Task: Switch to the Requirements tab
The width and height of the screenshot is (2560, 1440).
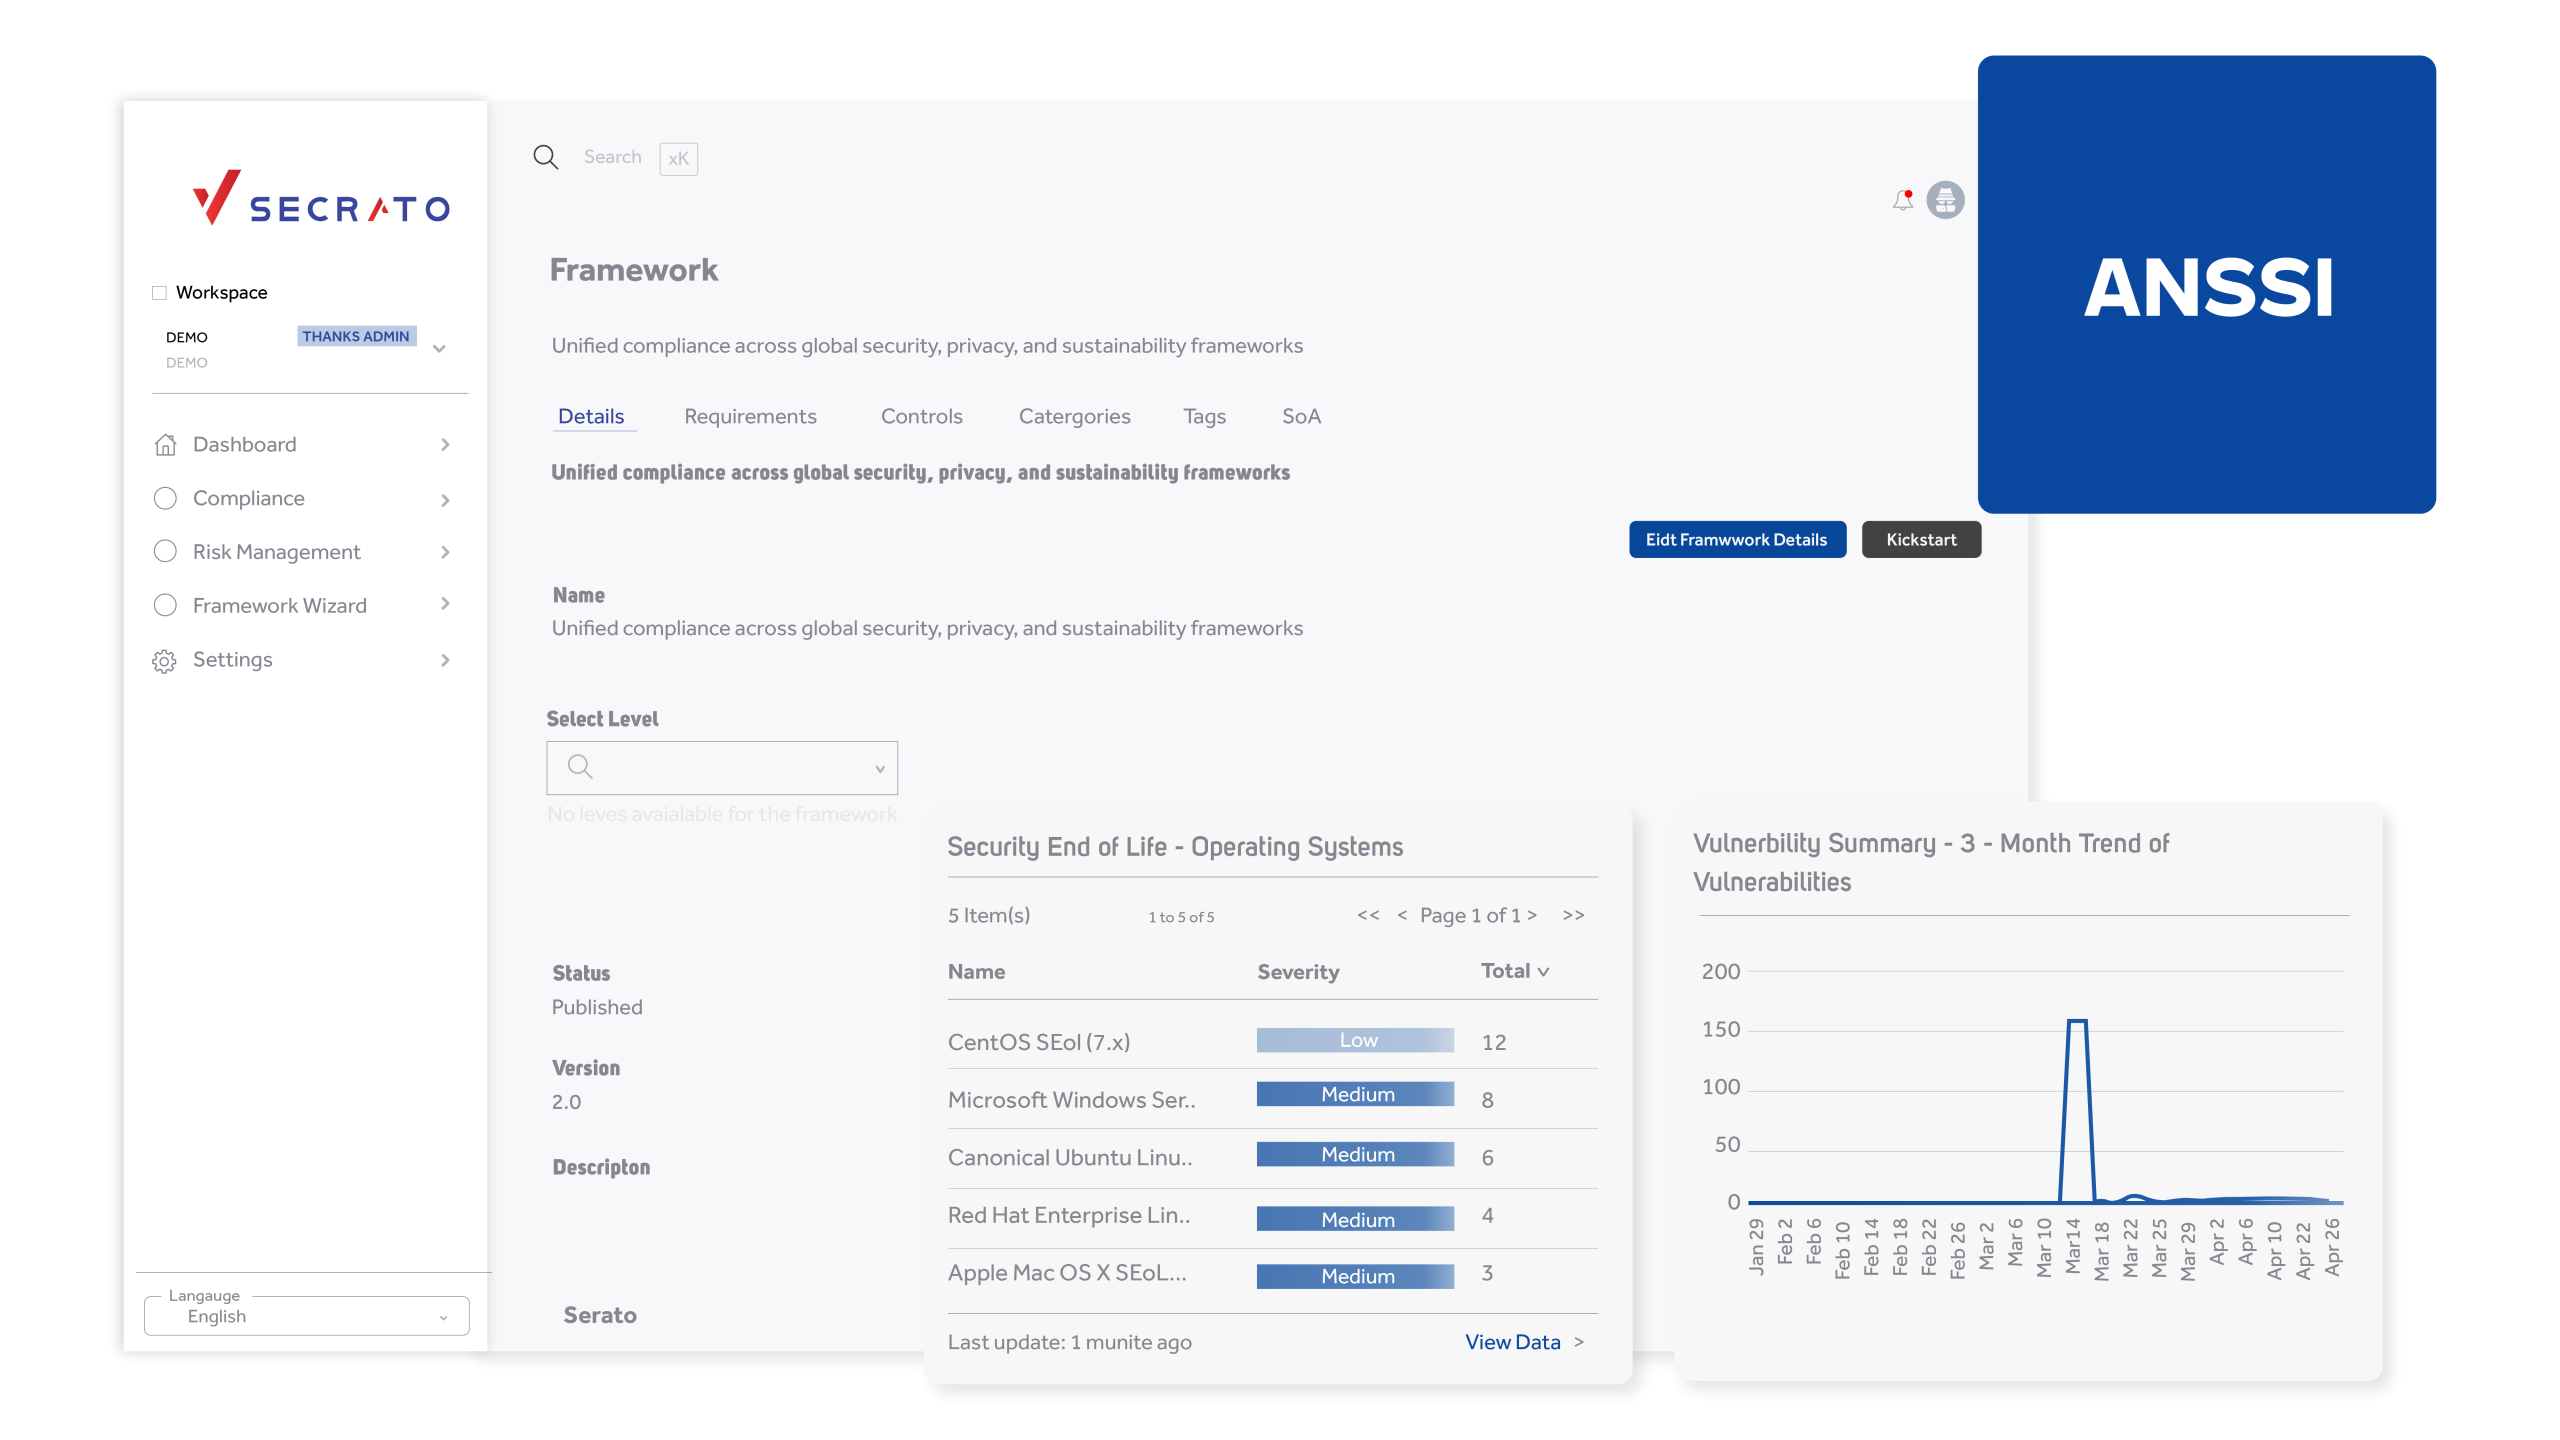Action: [x=750, y=417]
